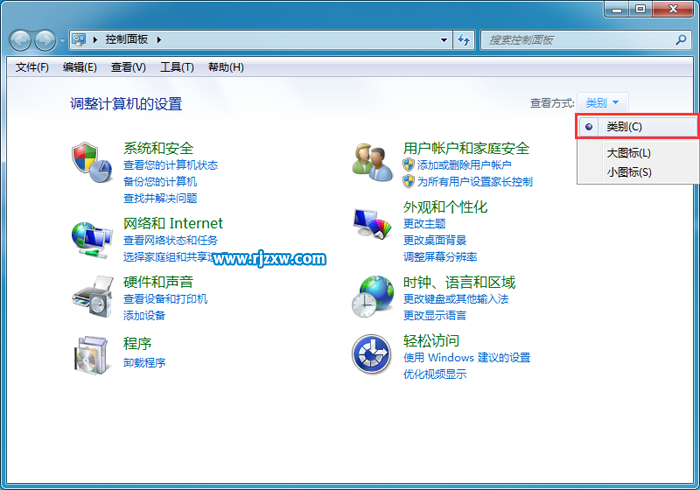Click the Programs box icon
This screenshot has height=490, width=700.
tap(91, 353)
